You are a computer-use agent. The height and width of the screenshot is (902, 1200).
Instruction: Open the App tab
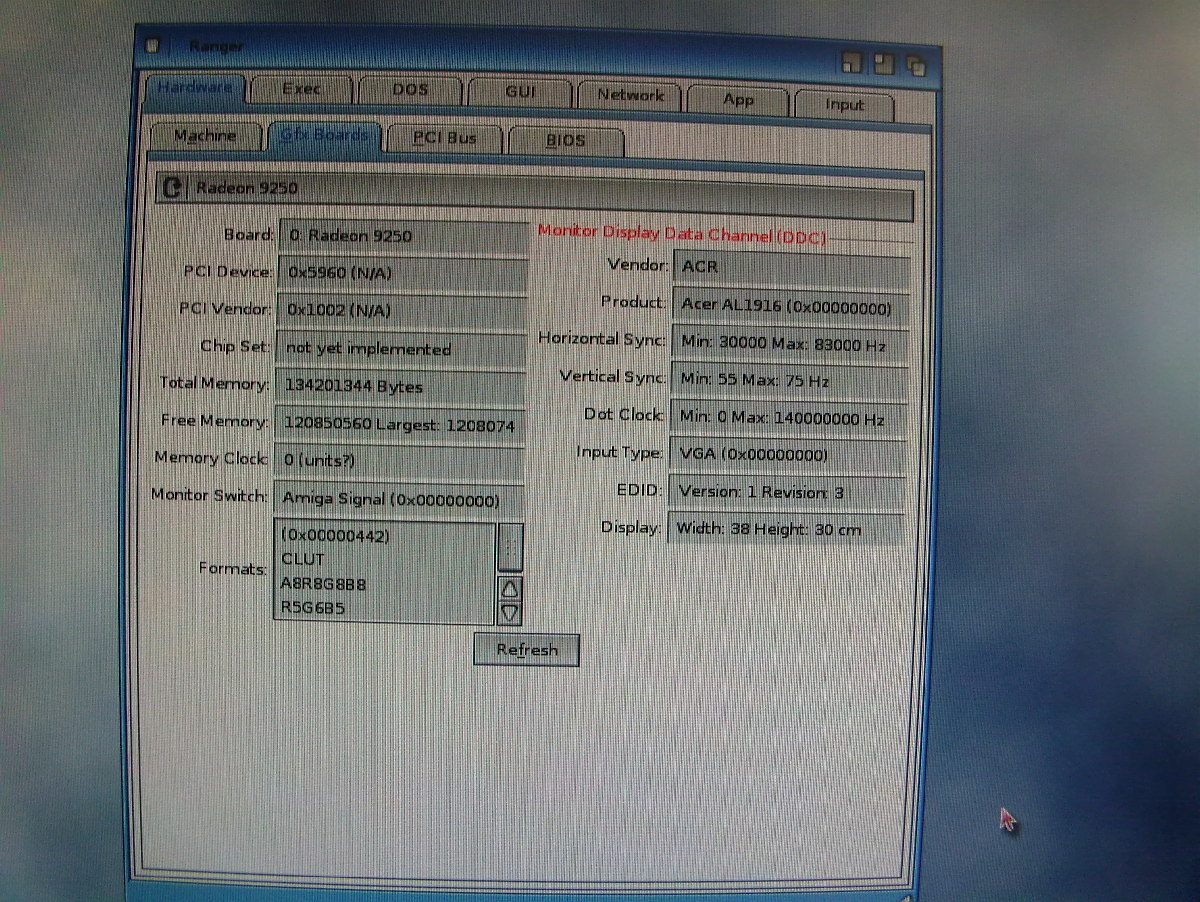pos(738,100)
